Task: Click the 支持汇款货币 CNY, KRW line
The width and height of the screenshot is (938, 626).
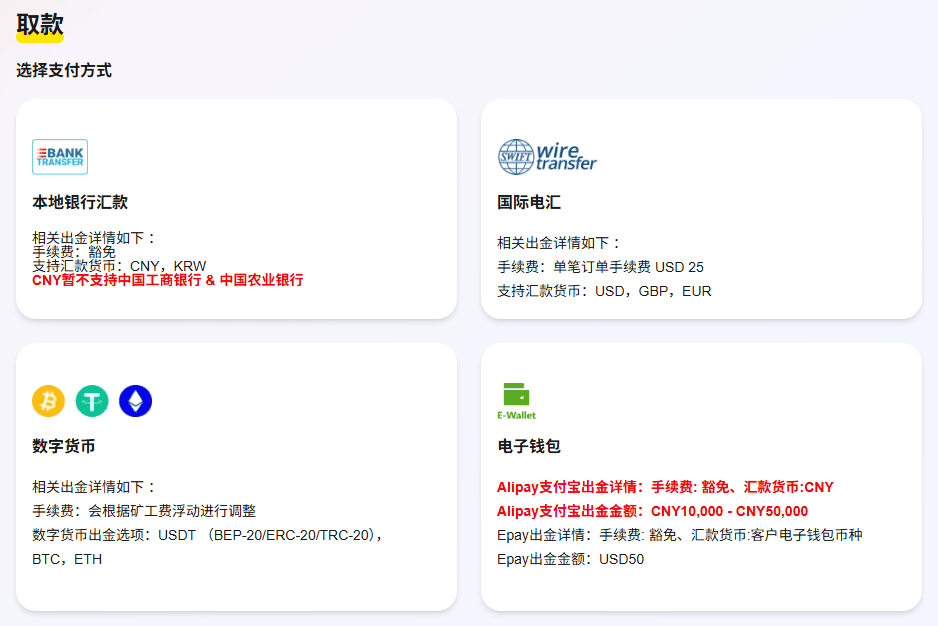Action: 119,266
